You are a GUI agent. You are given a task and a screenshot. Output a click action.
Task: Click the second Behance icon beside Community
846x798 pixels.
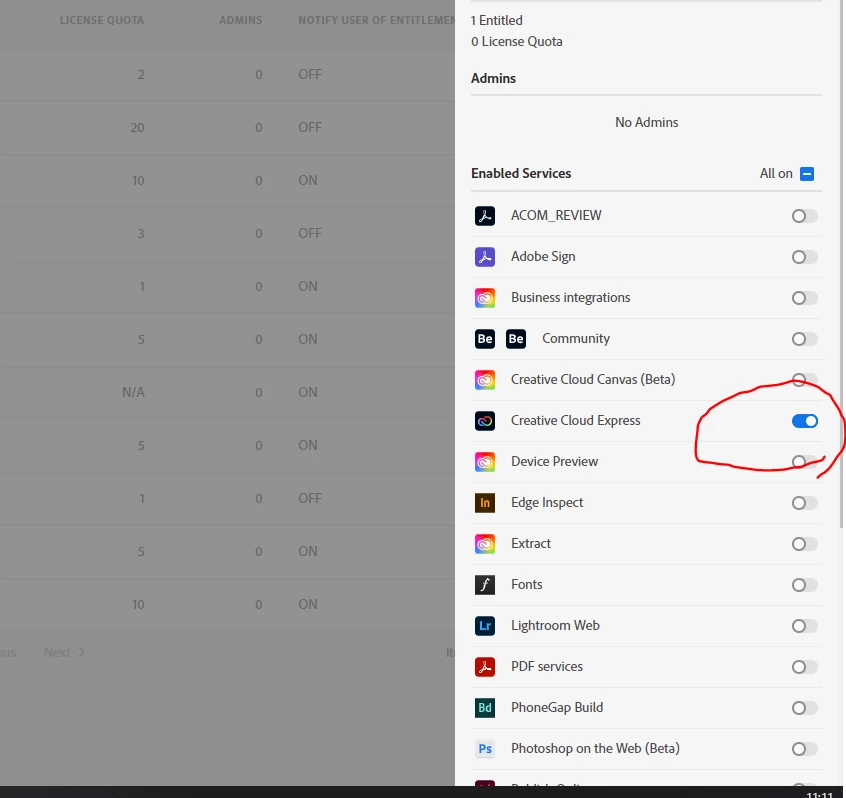click(516, 339)
